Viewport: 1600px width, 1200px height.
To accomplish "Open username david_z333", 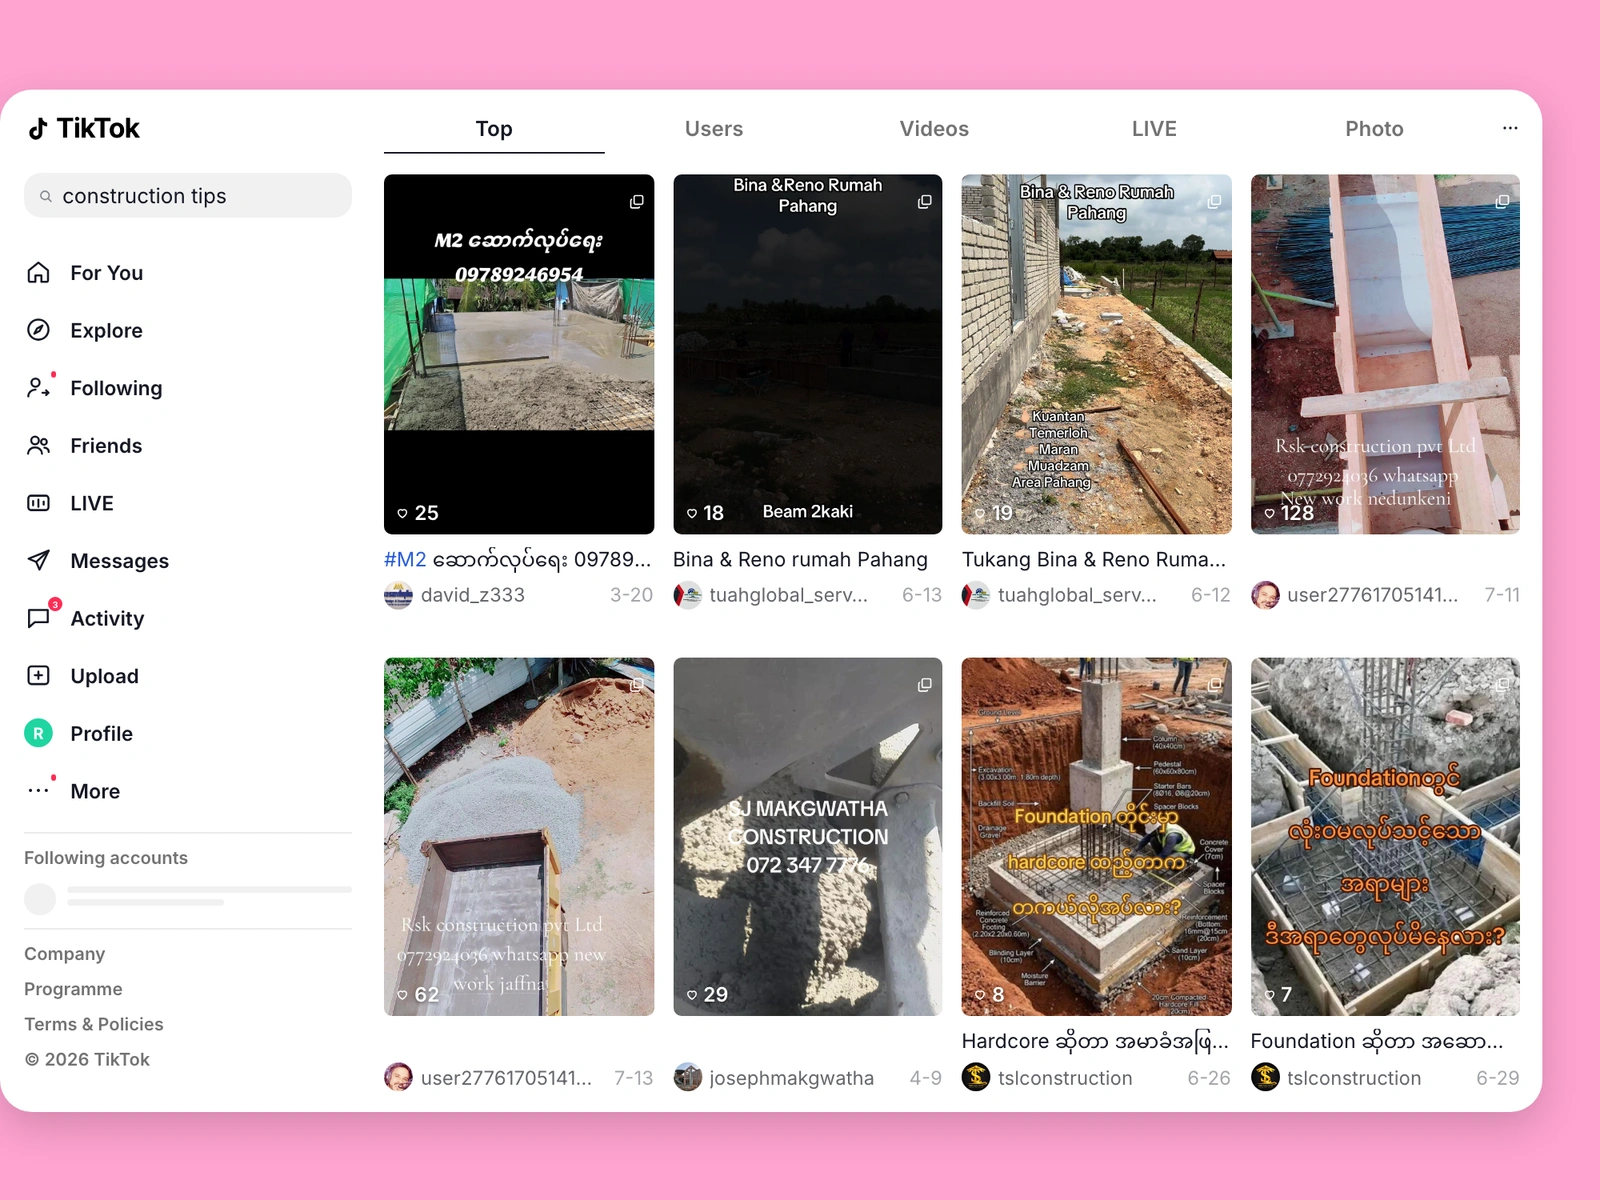I will [x=473, y=595].
